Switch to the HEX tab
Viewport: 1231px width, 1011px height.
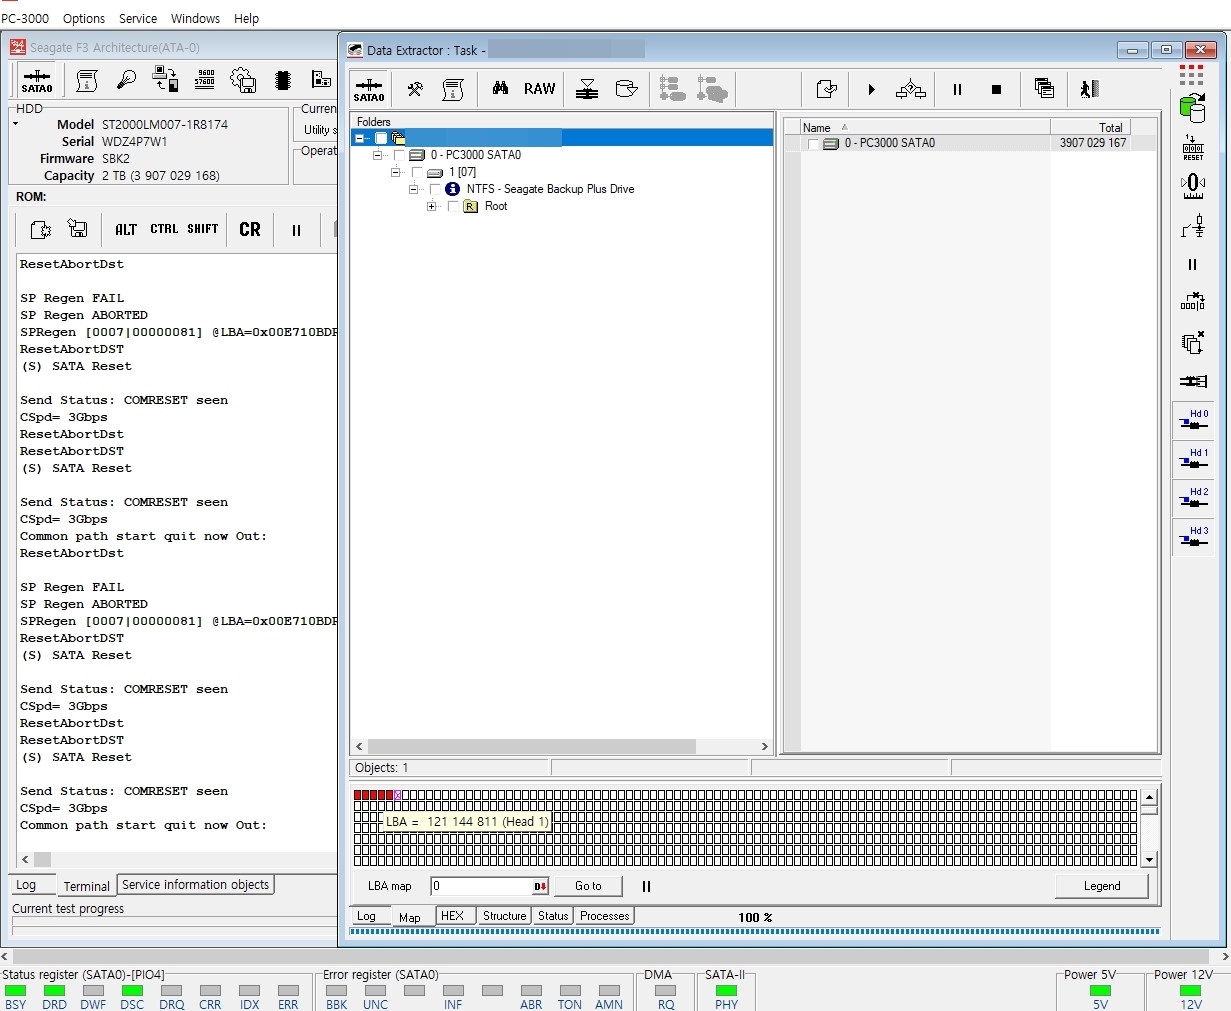(452, 916)
